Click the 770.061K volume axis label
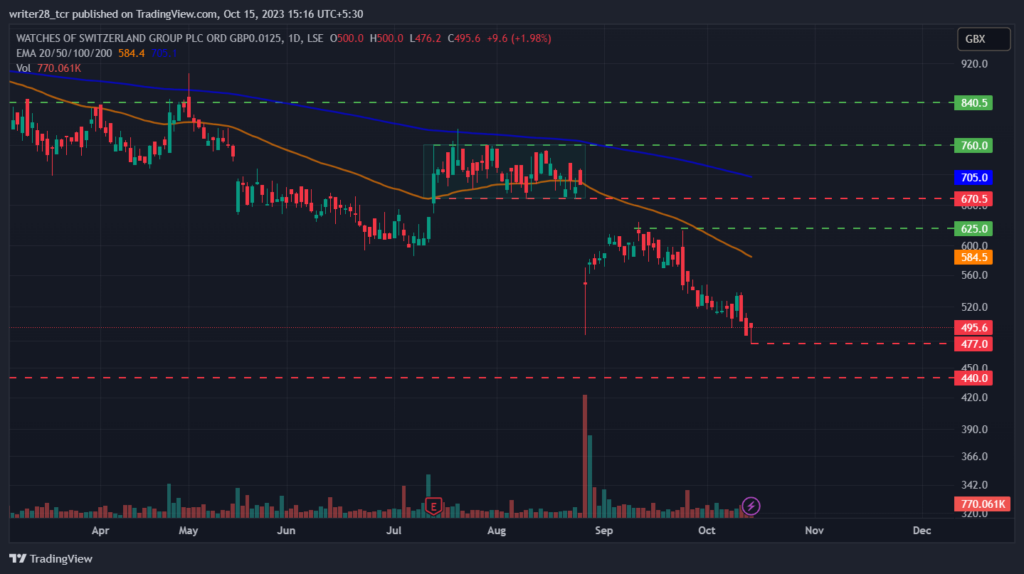1024x574 pixels. point(982,504)
